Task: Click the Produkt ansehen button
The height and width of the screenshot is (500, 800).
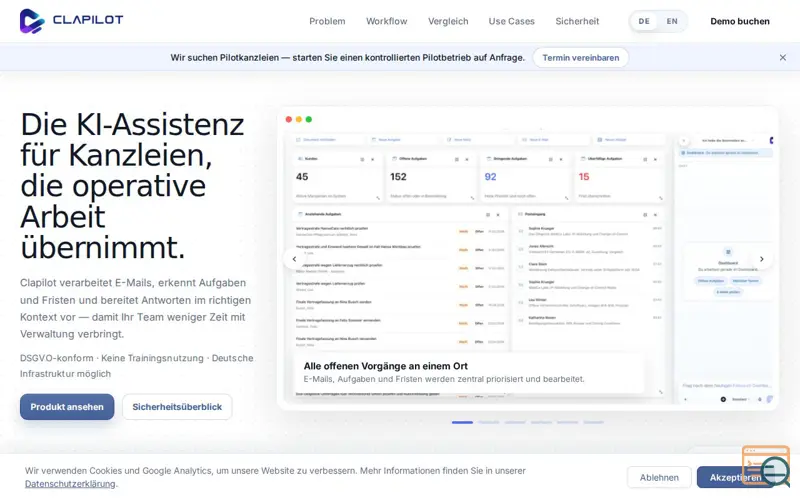Action: point(67,407)
